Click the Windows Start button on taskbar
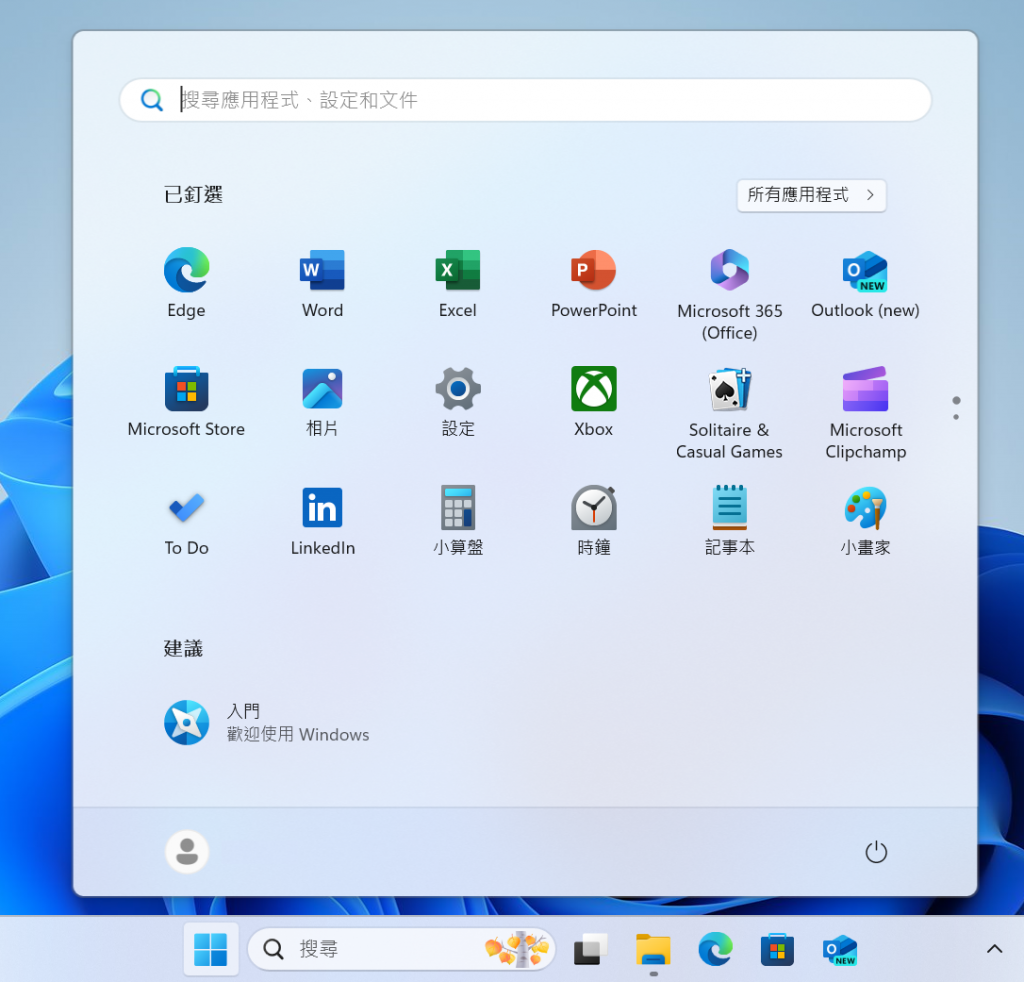The width and height of the screenshot is (1024, 982). point(210,949)
